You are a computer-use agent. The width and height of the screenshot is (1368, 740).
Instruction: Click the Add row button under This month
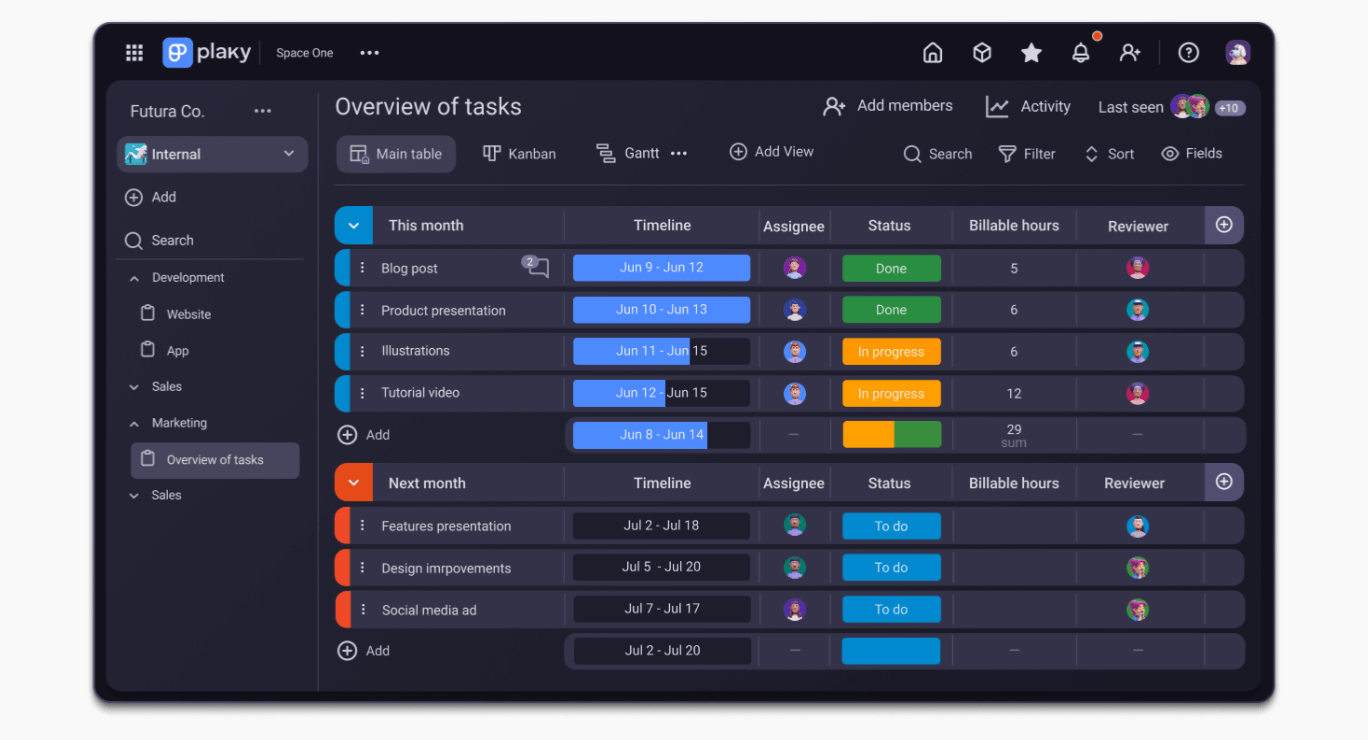[x=364, y=435]
